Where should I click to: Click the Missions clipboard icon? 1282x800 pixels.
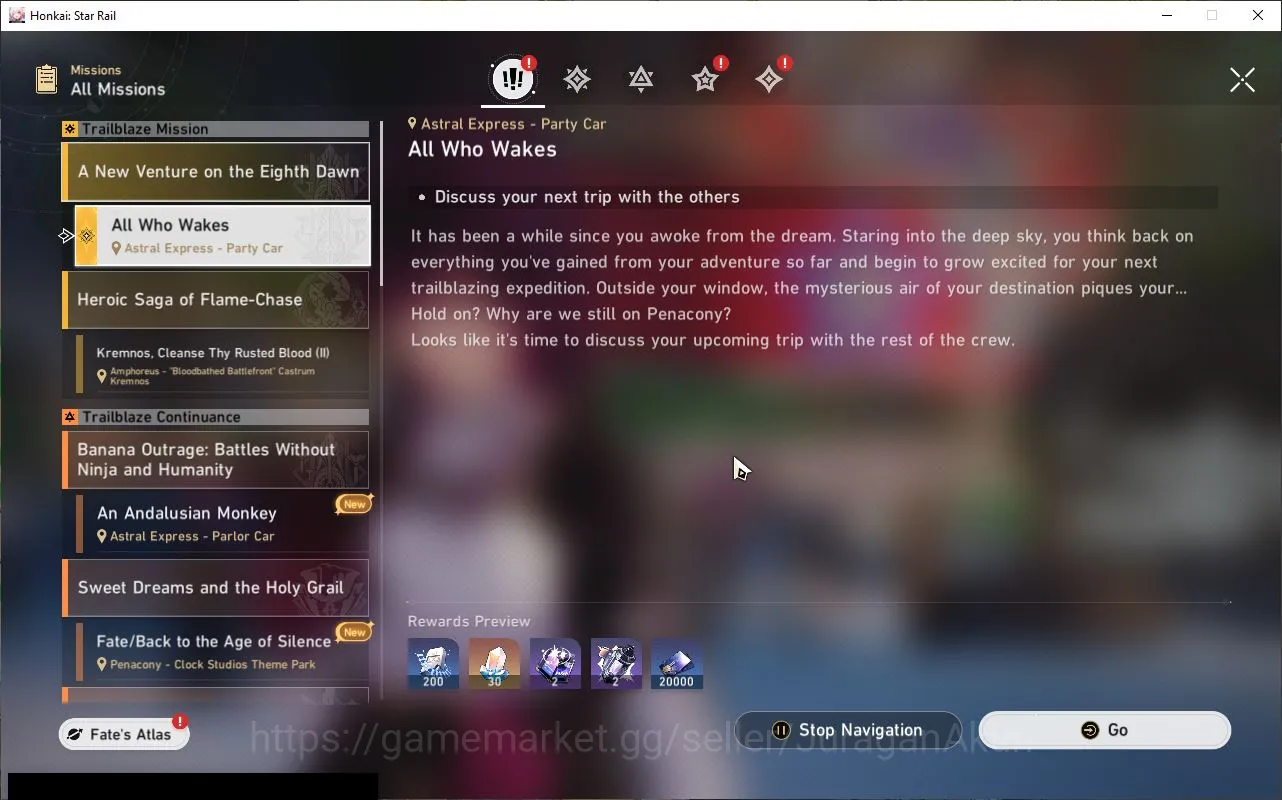46,80
